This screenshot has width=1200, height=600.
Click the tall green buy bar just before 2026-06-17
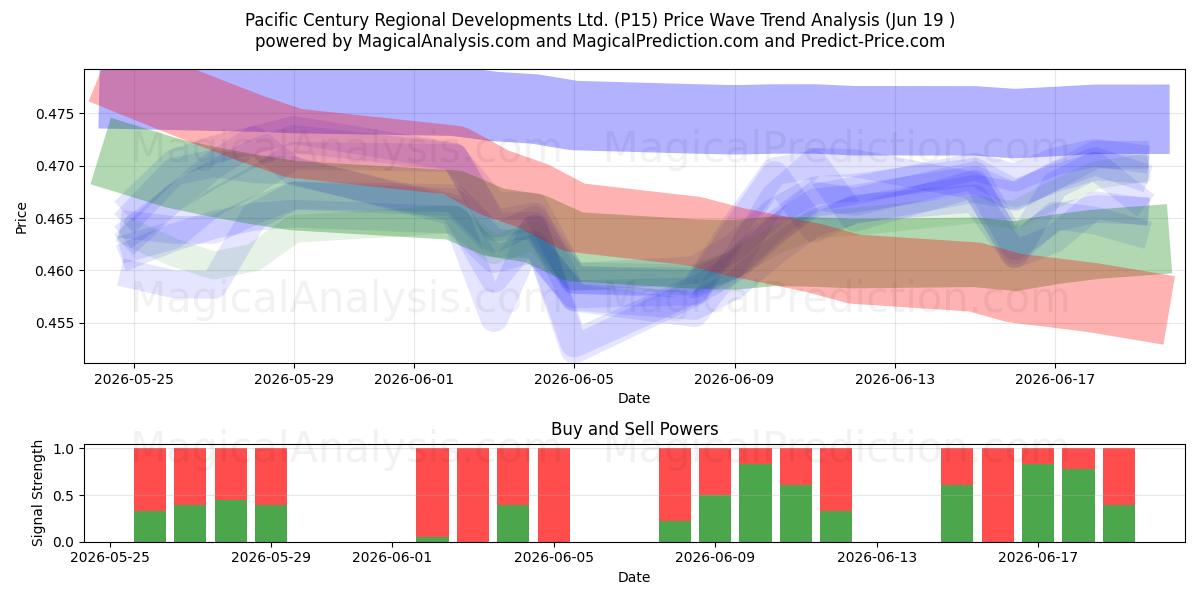pyautogui.click(x=1038, y=503)
